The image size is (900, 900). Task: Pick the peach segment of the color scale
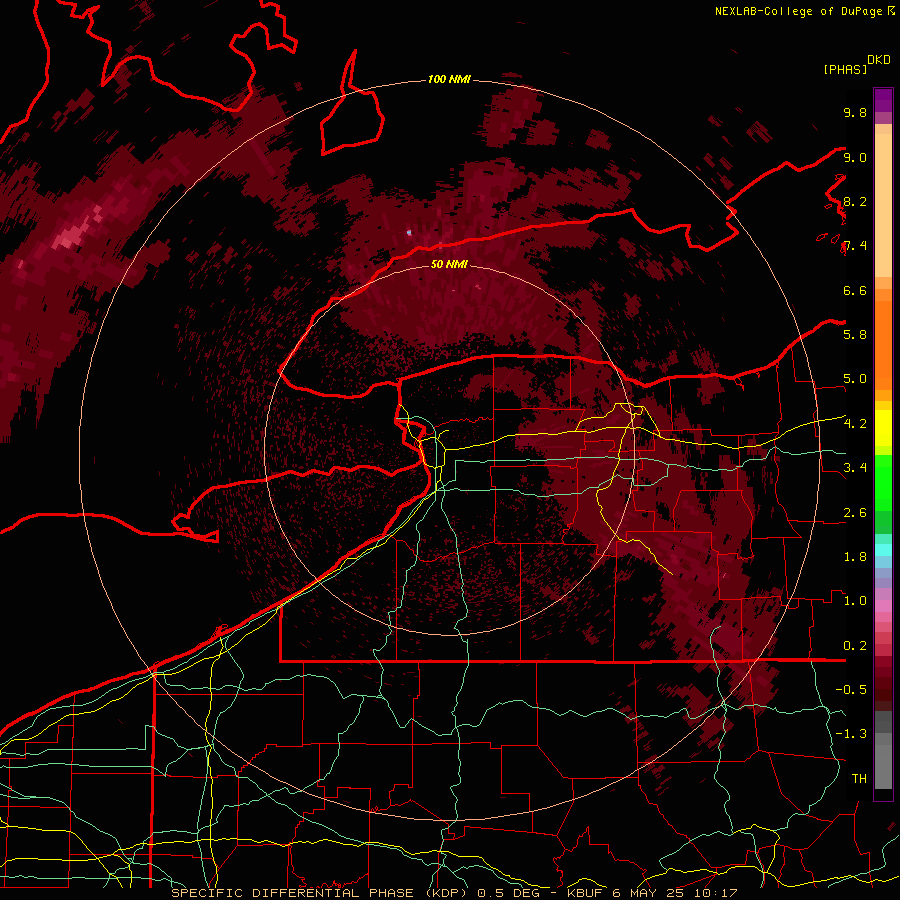click(x=883, y=207)
